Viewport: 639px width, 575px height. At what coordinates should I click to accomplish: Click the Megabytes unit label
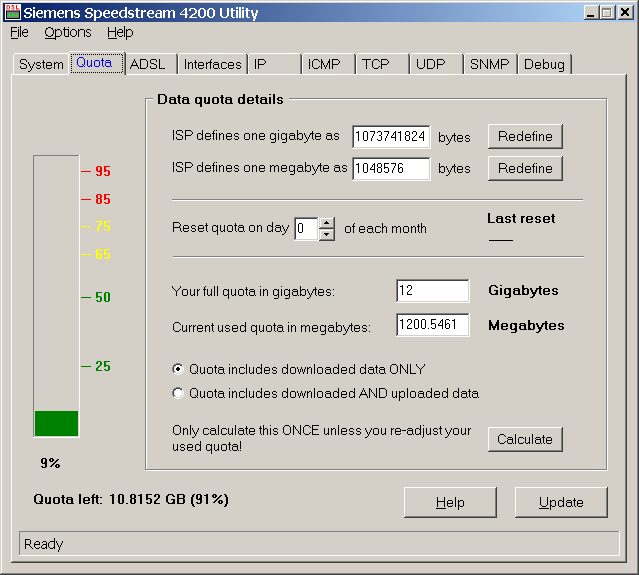(526, 325)
